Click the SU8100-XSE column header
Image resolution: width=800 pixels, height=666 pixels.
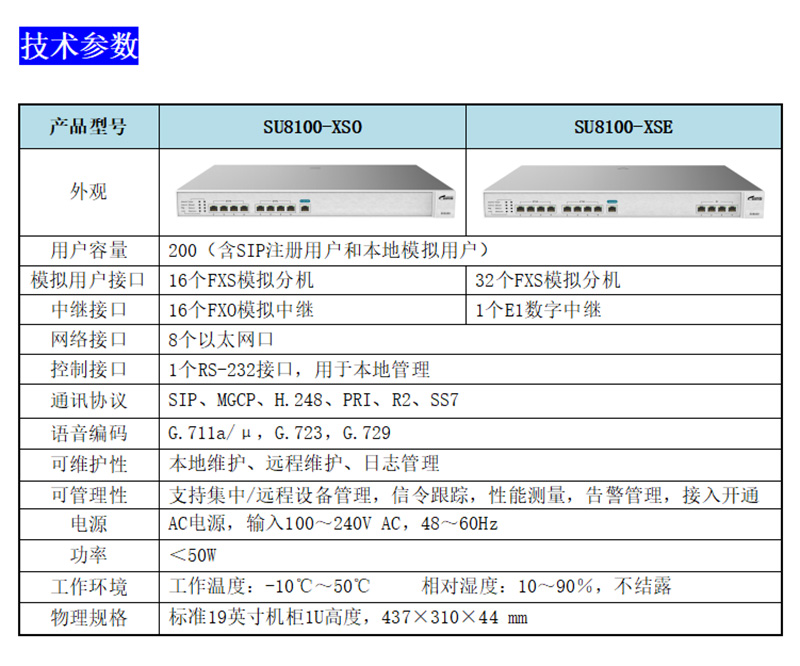point(623,127)
